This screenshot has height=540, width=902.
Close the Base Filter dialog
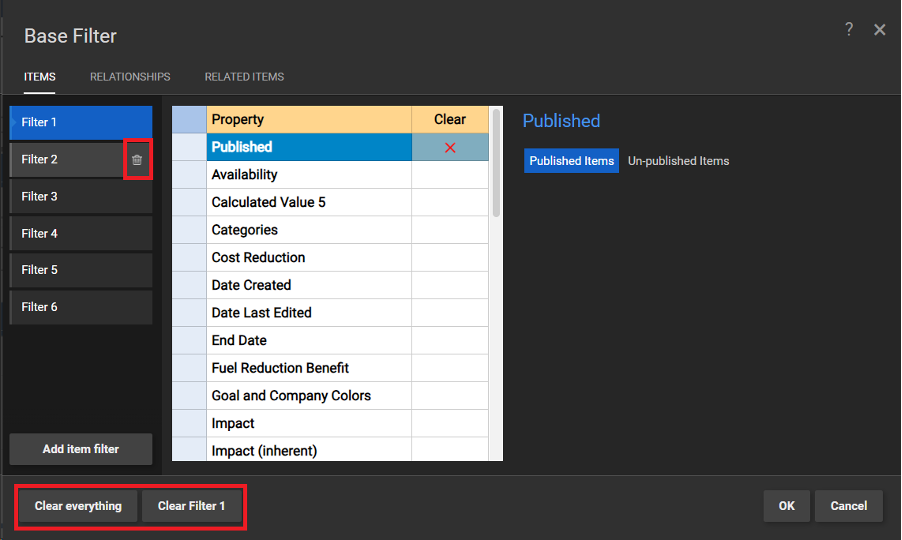(880, 29)
